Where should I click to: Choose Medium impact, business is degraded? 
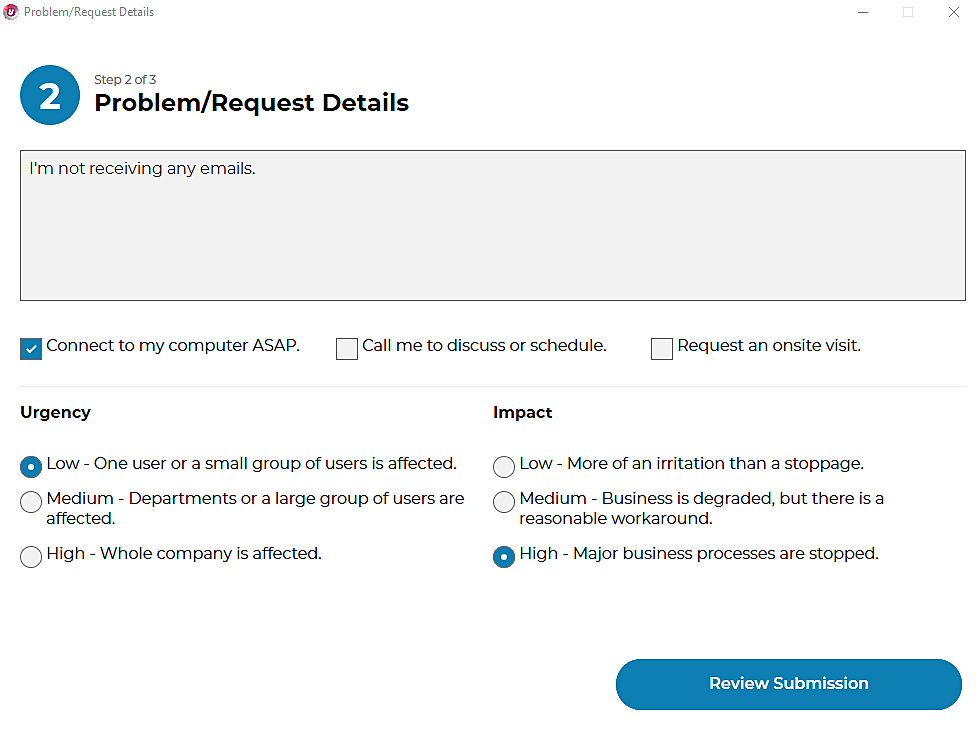504,501
